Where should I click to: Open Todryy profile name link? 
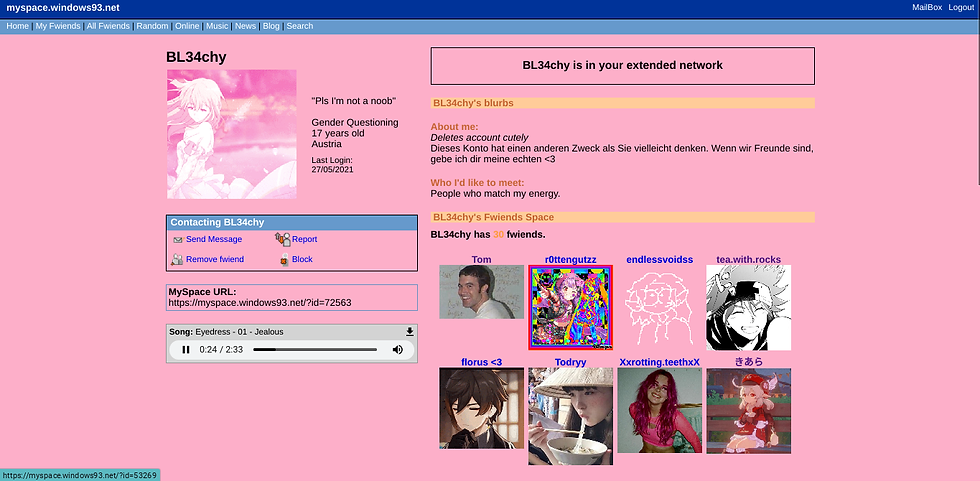point(571,362)
